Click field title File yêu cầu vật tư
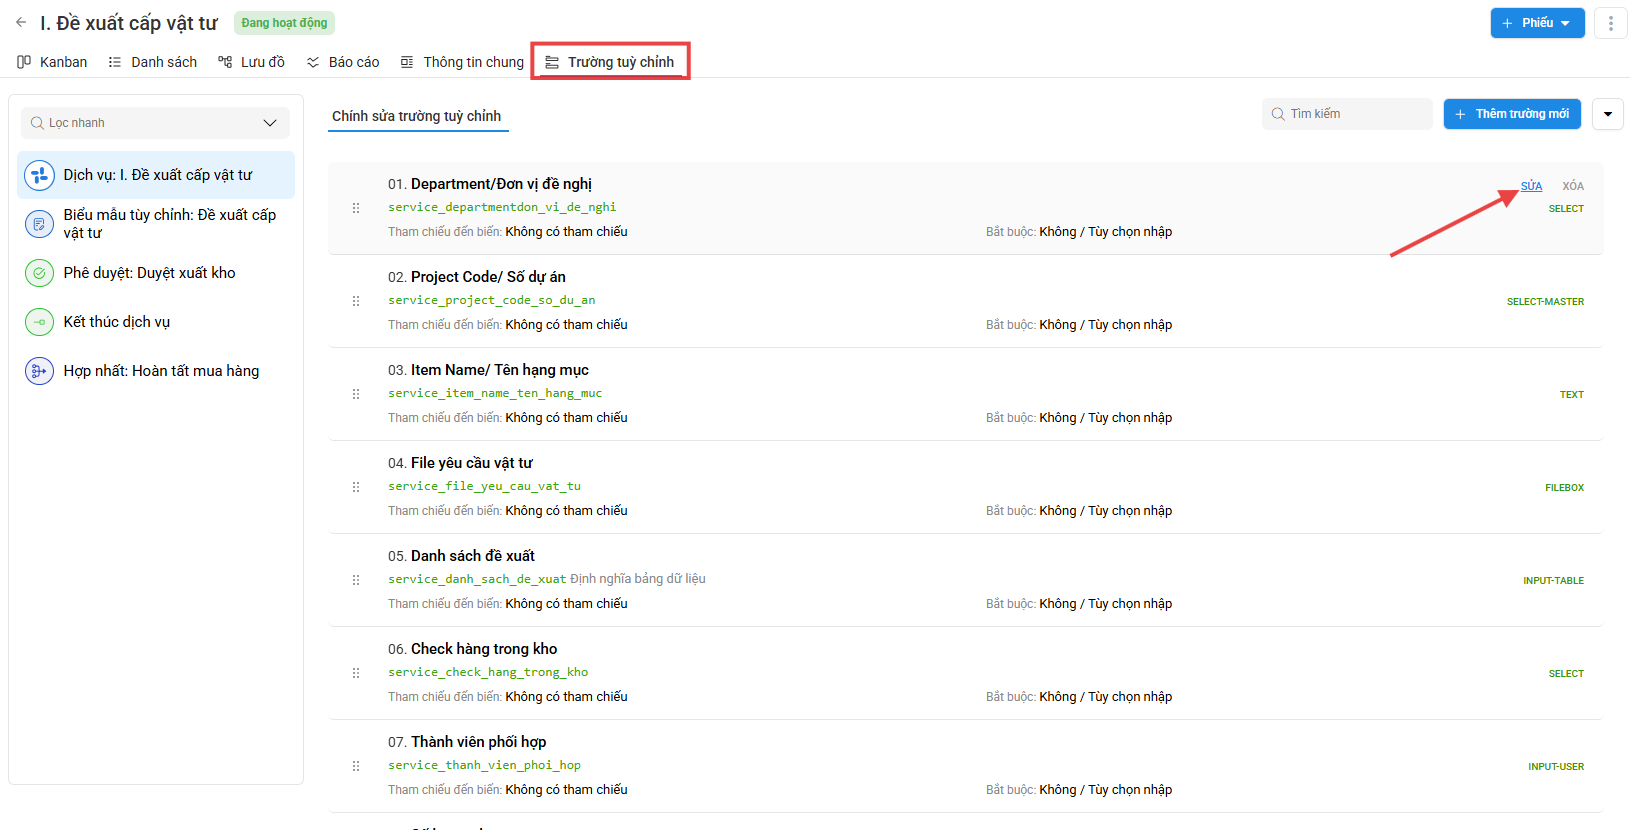The image size is (1630, 839). (472, 463)
